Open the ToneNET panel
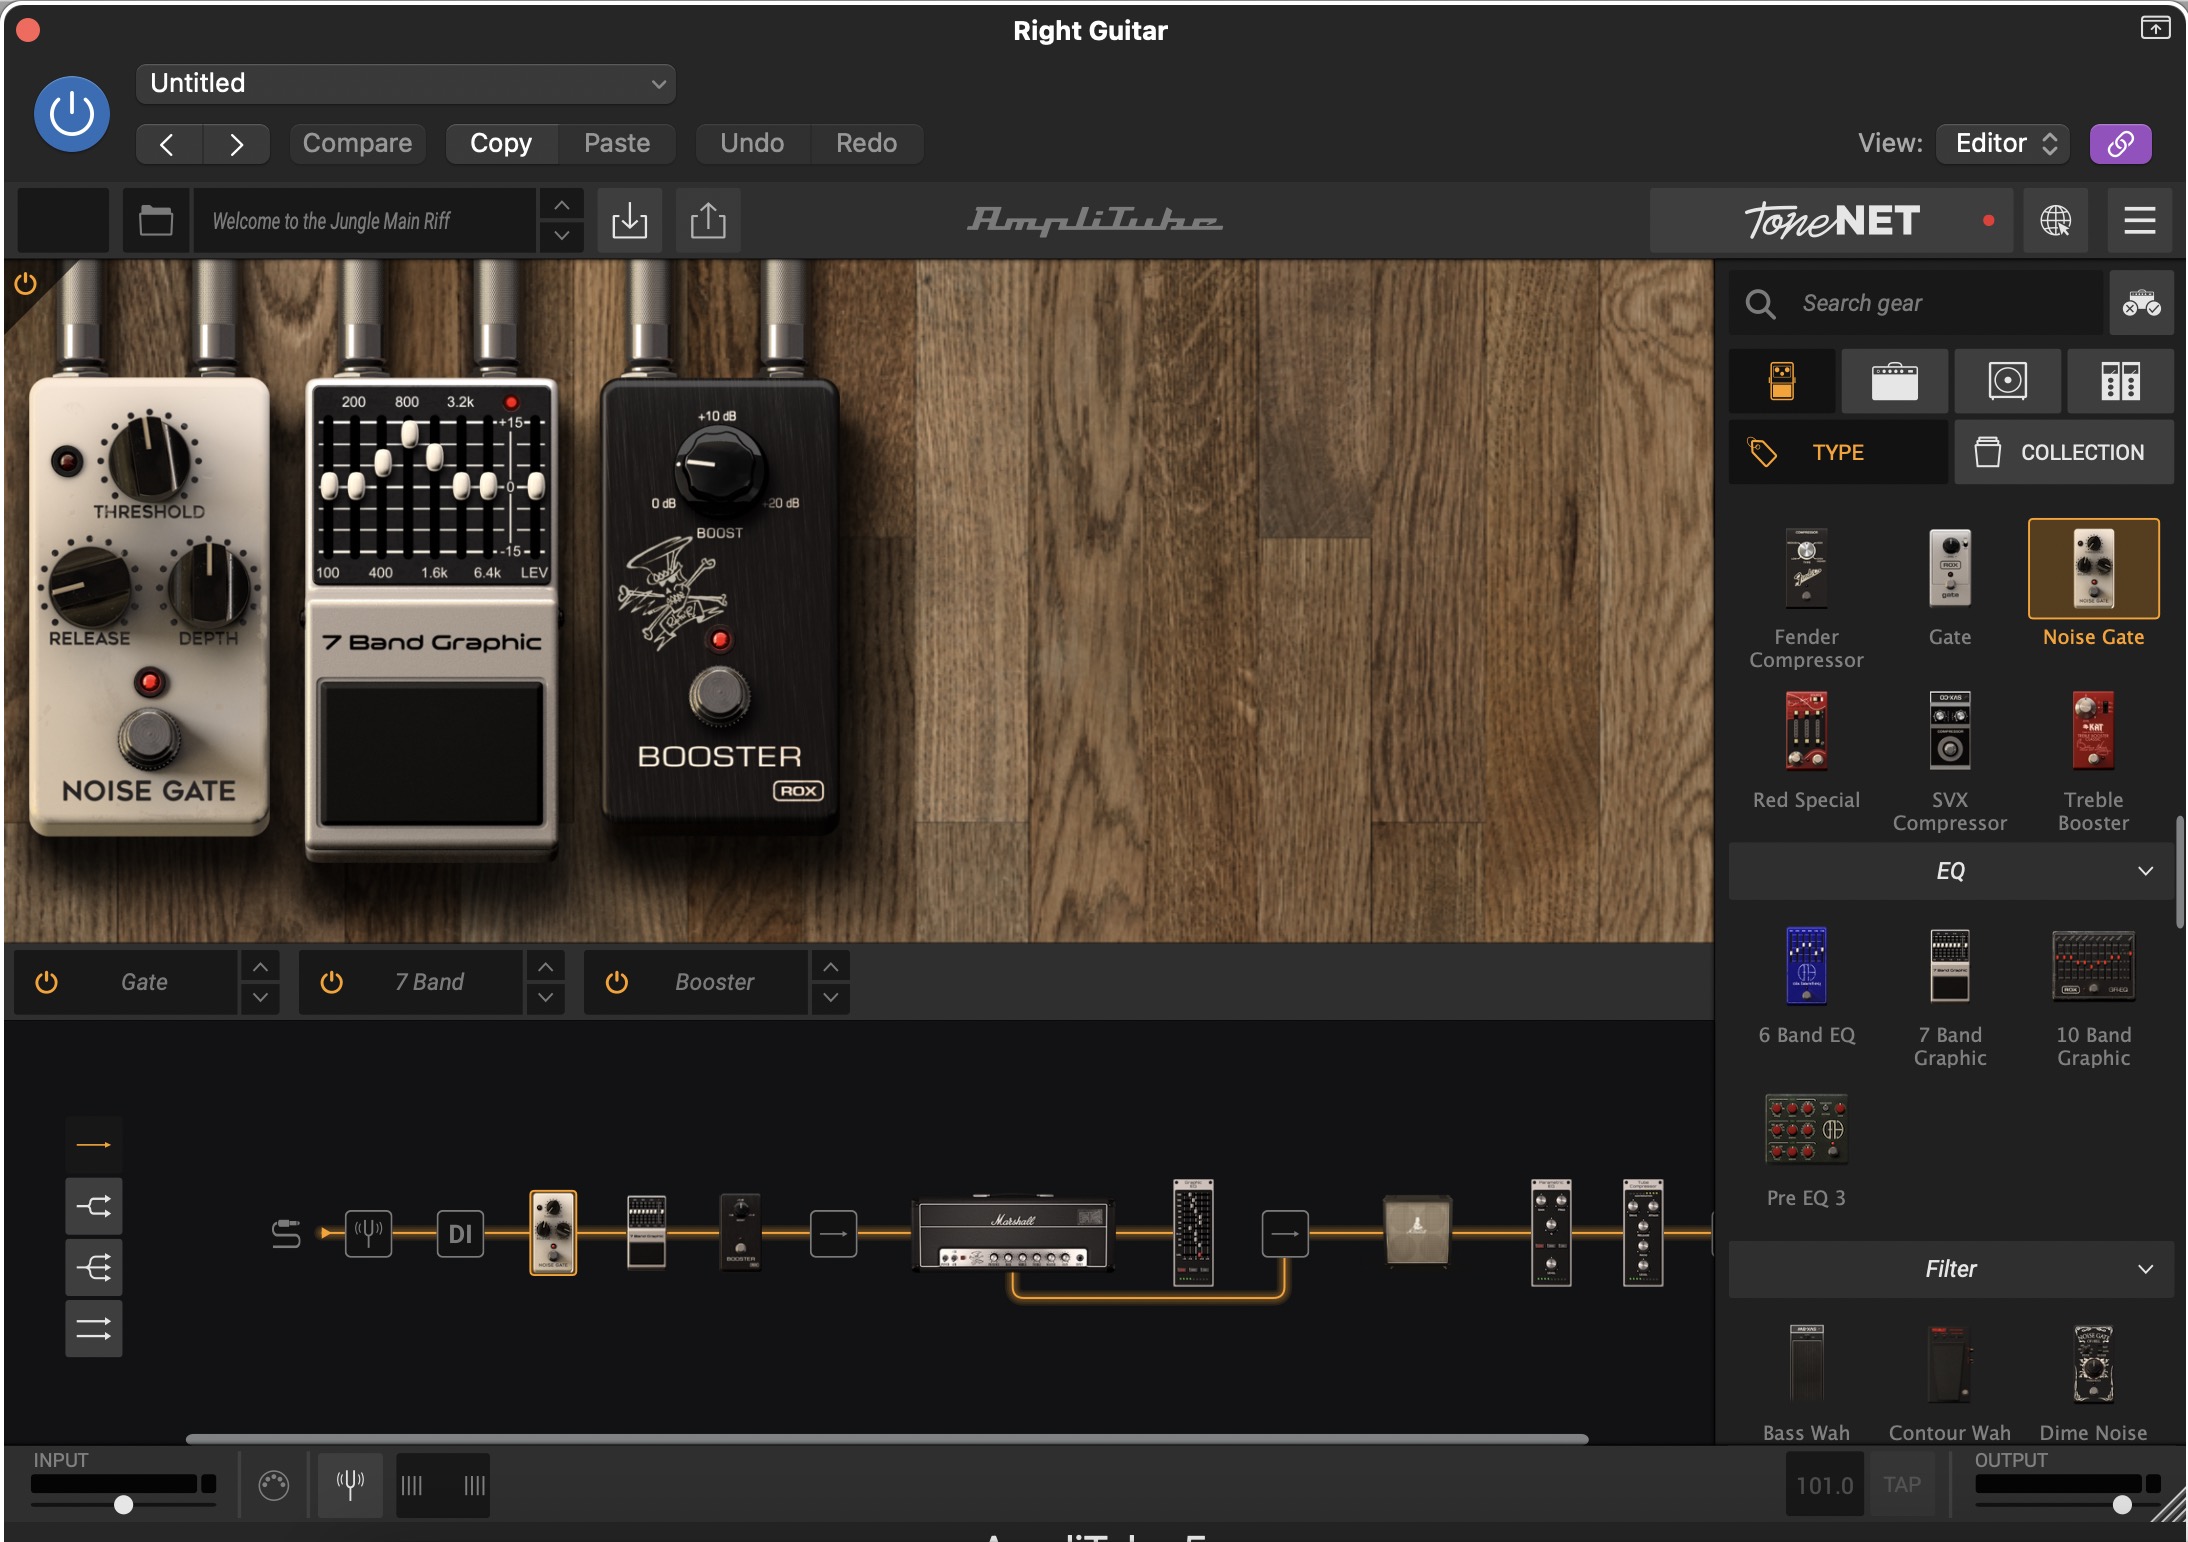Image resolution: width=2188 pixels, height=1542 pixels. (1832, 220)
